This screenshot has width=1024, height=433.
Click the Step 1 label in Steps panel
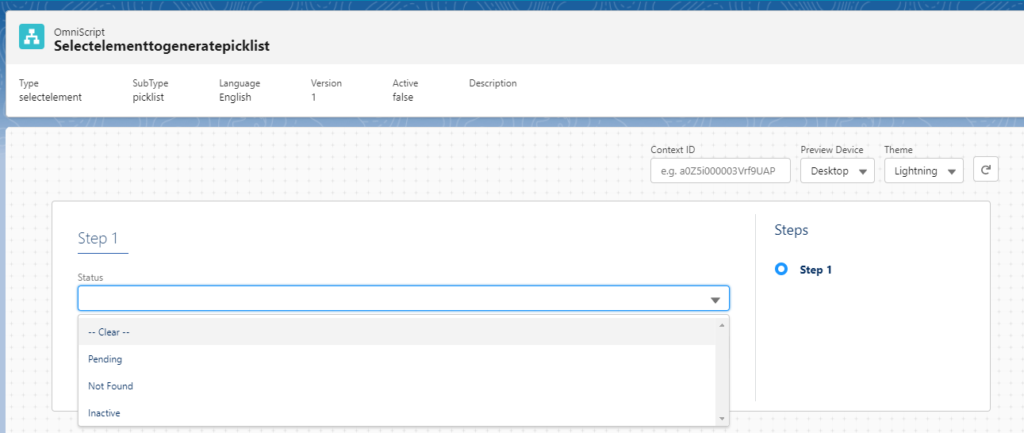click(816, 270)
